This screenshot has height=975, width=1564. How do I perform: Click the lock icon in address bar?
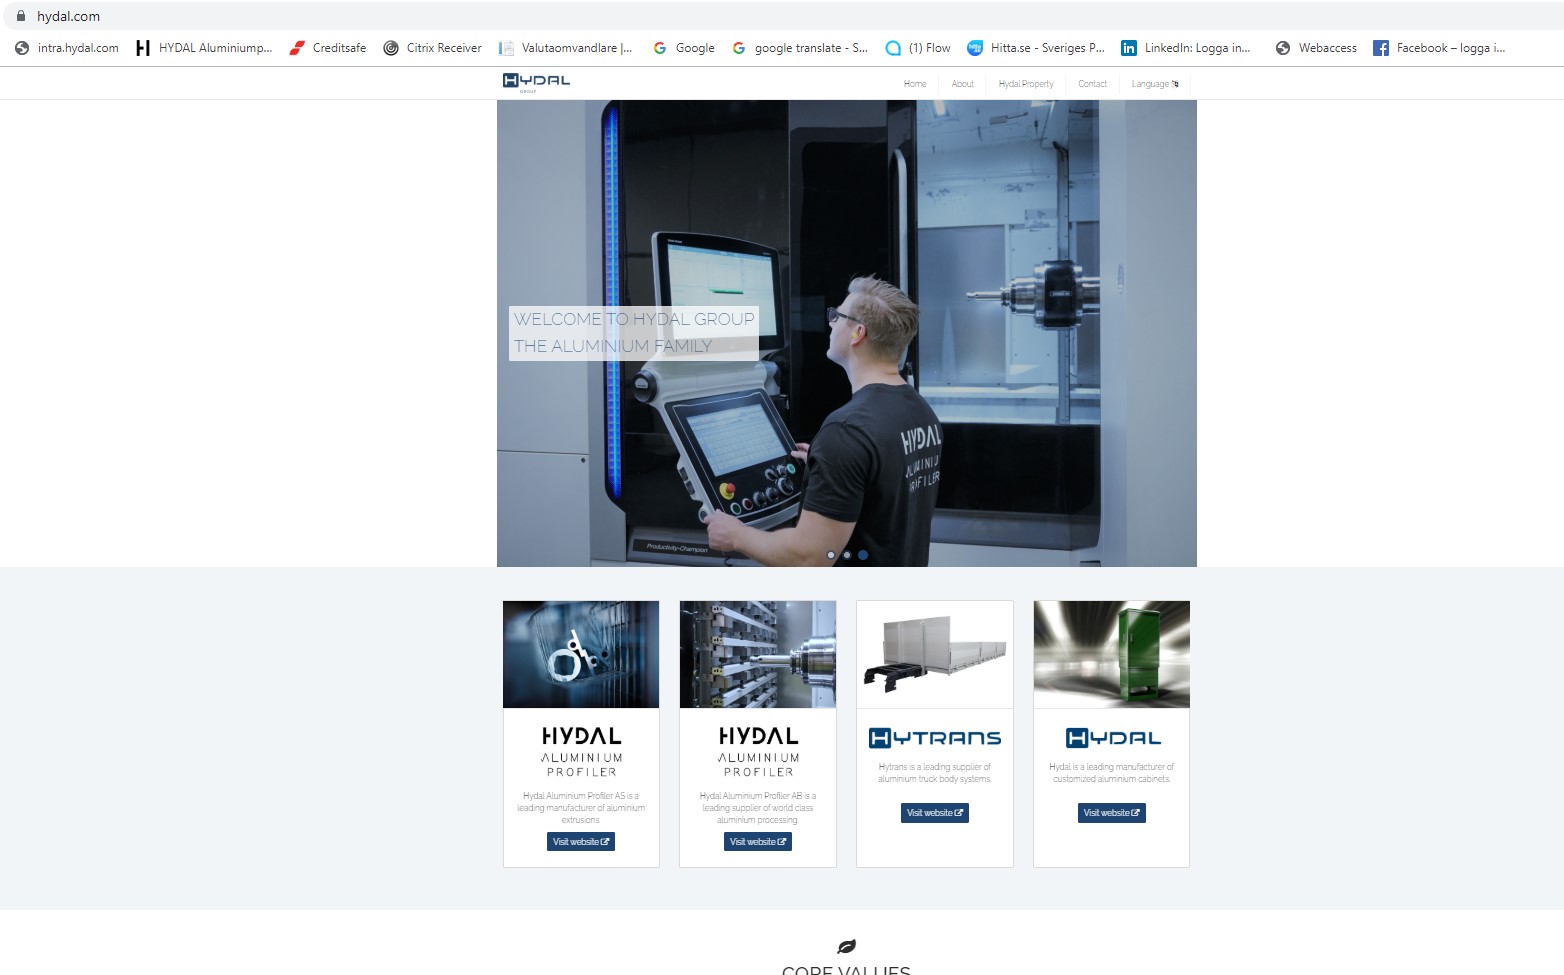[21, 16]
